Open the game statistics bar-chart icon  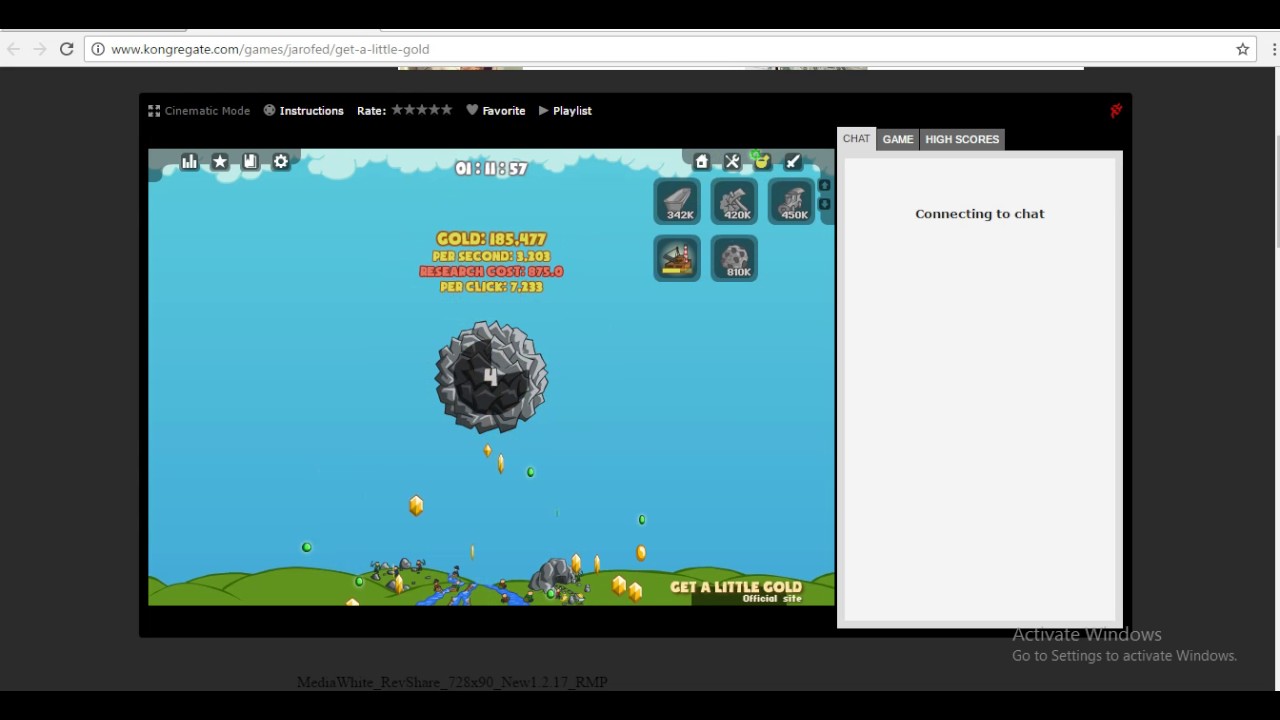point(190,162)
